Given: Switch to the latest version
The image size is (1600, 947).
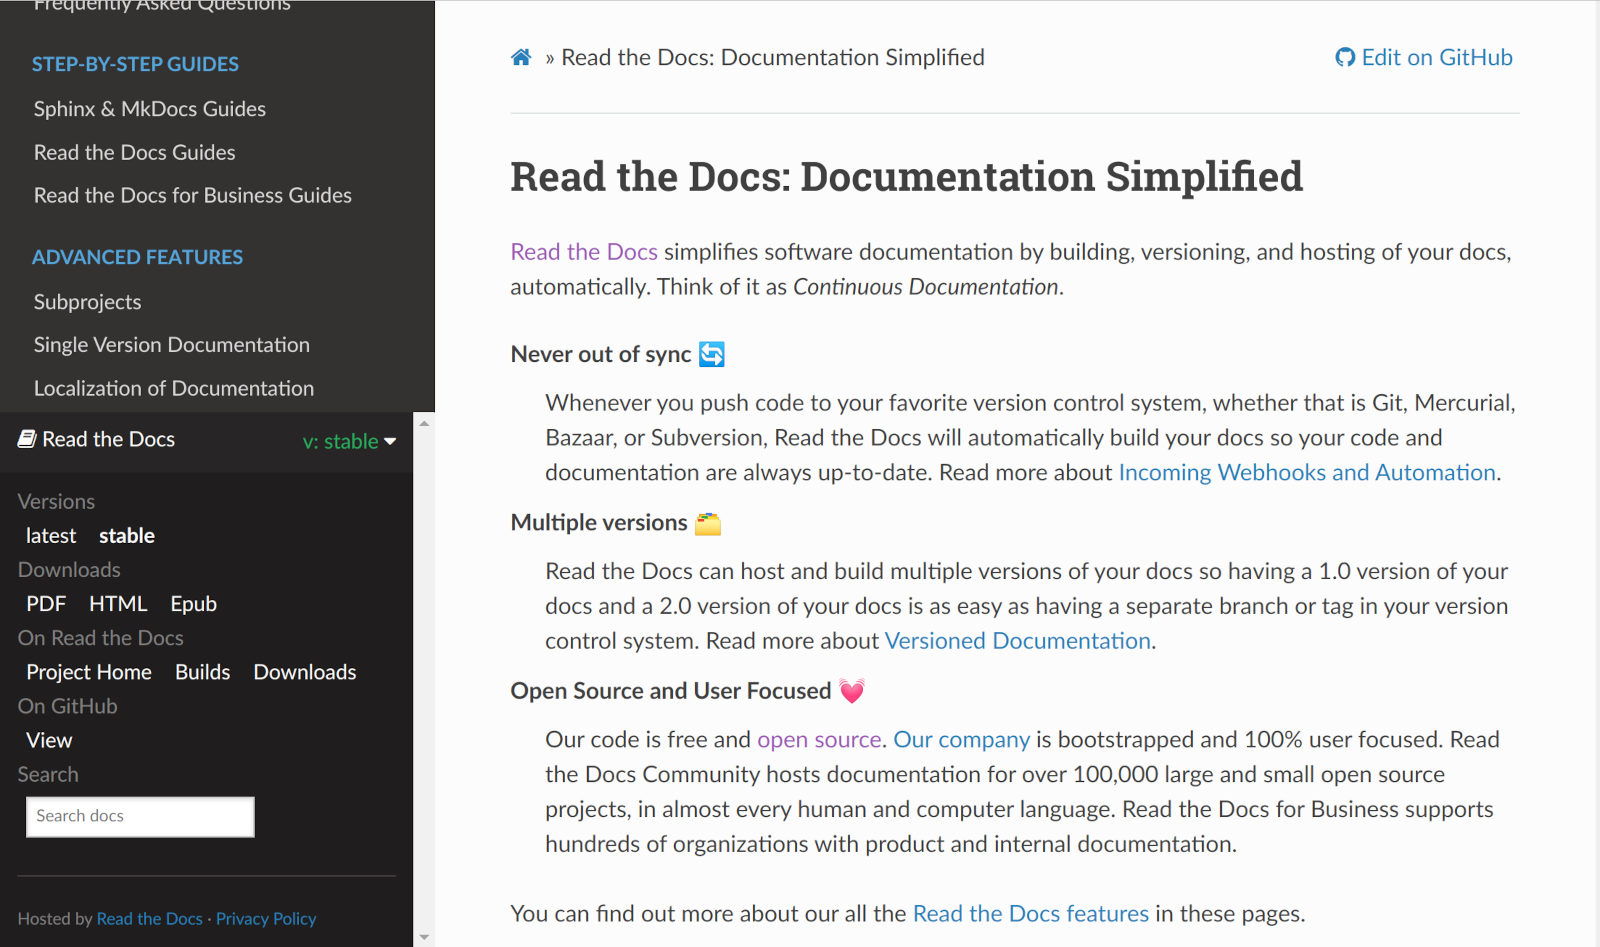Looking at the screenshot, I should coord(51,536).
